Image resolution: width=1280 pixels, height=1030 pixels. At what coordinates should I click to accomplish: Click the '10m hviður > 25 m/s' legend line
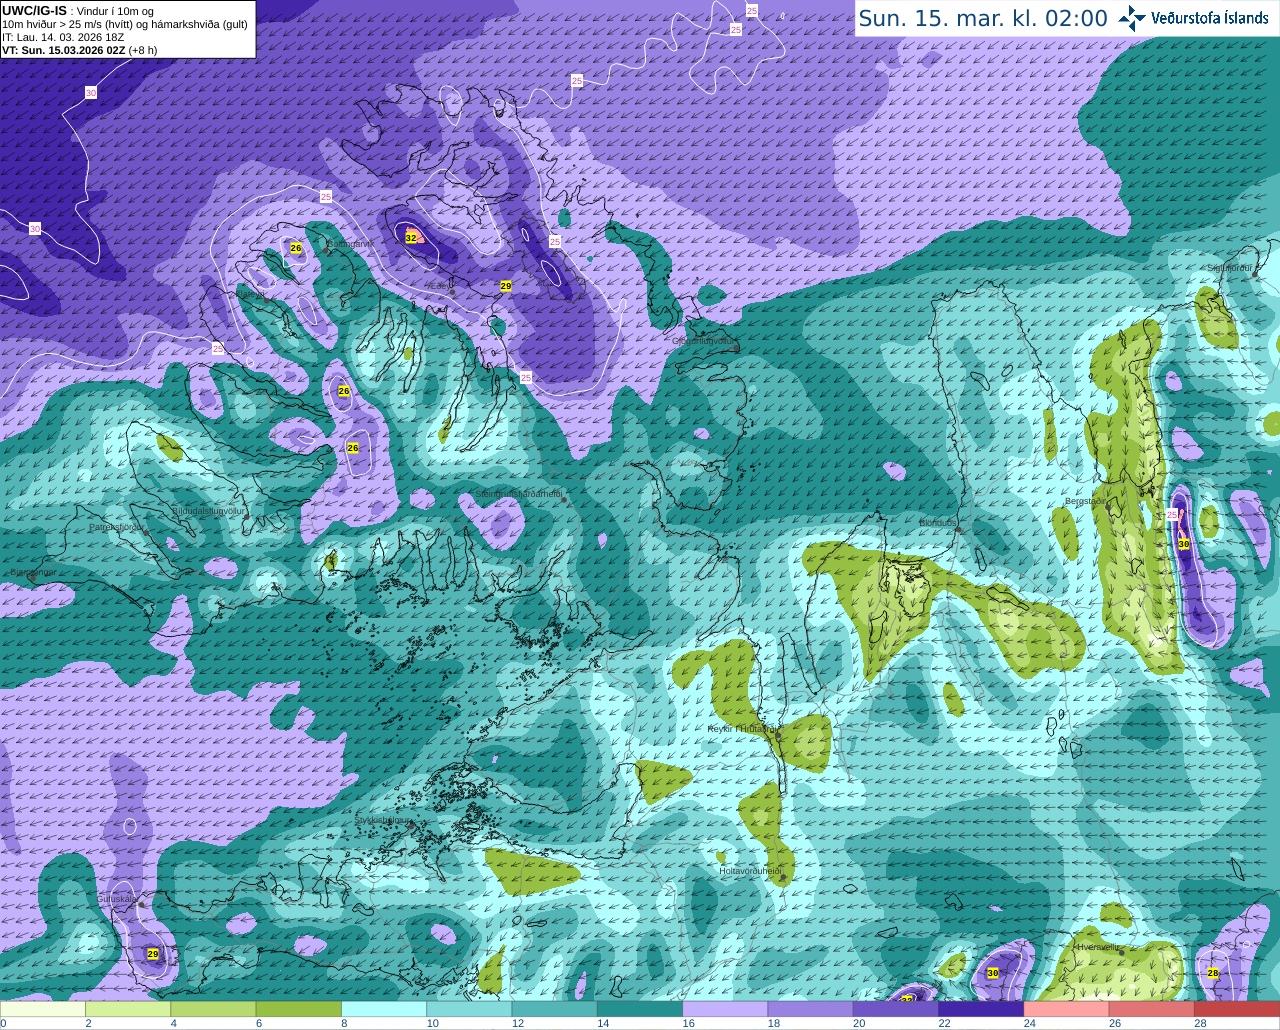tap(125, 24)
